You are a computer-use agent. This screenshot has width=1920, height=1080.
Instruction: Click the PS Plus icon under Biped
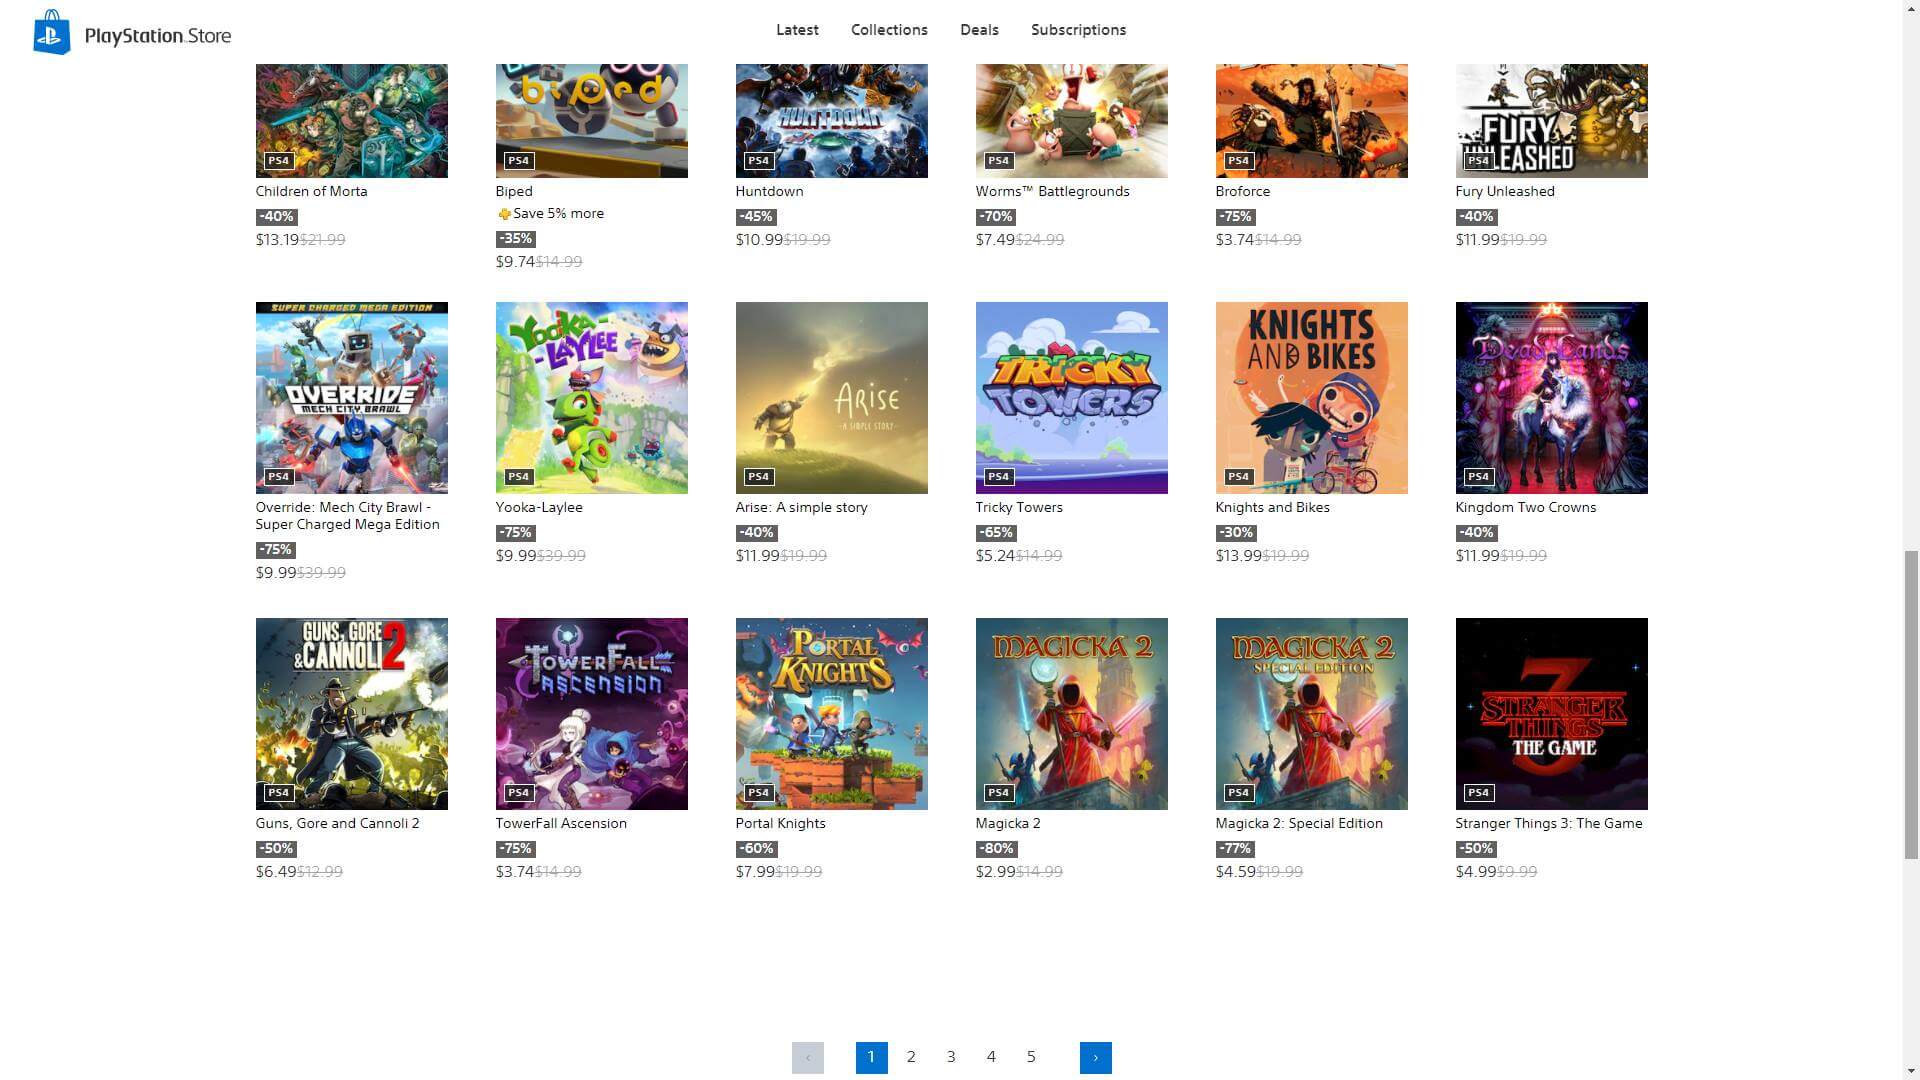[x=504, y=214]
